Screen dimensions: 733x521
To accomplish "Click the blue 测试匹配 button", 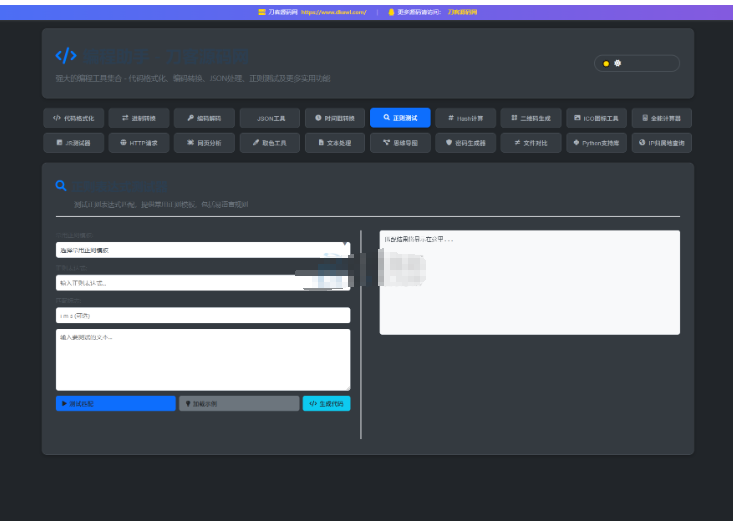I will point(115,404).
